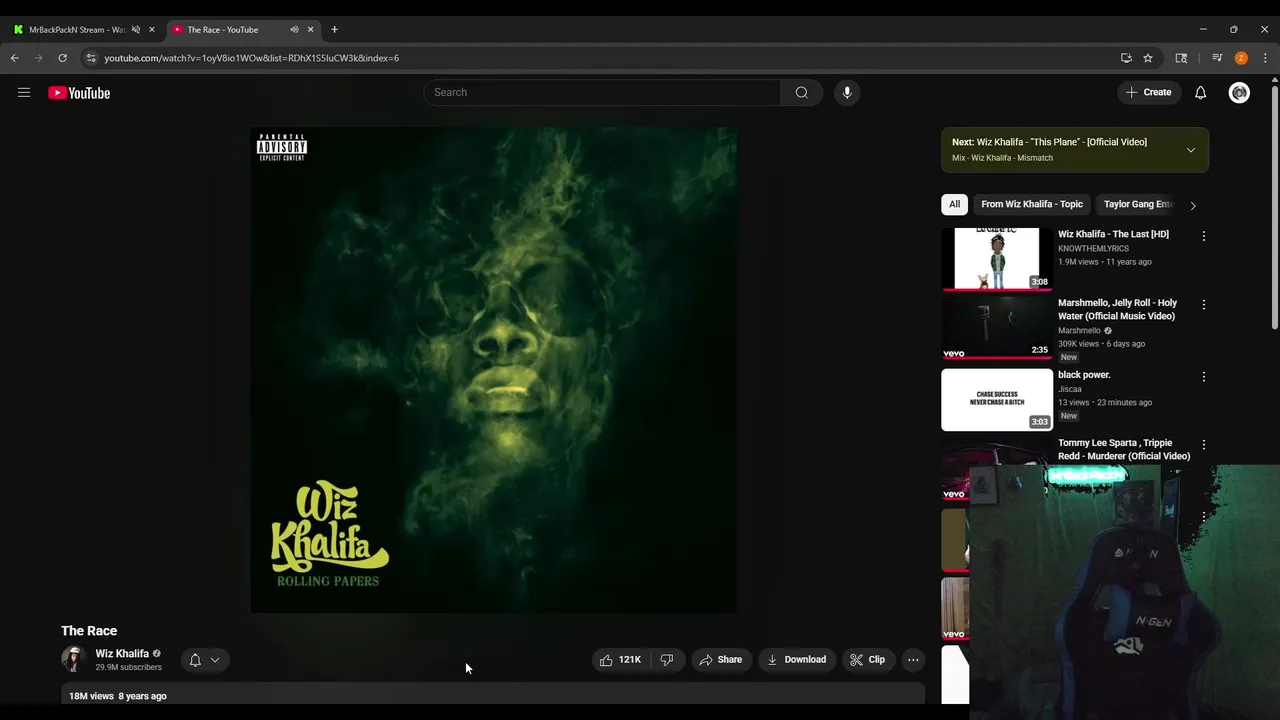This screenshot has height=720, width=1280.
Task: Go to the YouTube home logo
Action: point(79,93)
